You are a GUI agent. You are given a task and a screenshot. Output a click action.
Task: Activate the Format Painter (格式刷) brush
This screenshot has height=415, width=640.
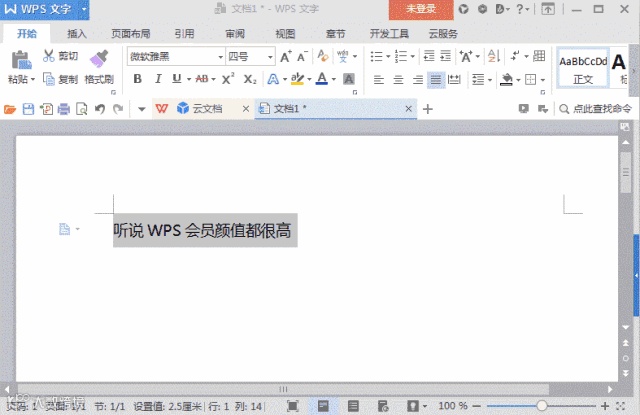pyautogui.click(x=99, y=59)
